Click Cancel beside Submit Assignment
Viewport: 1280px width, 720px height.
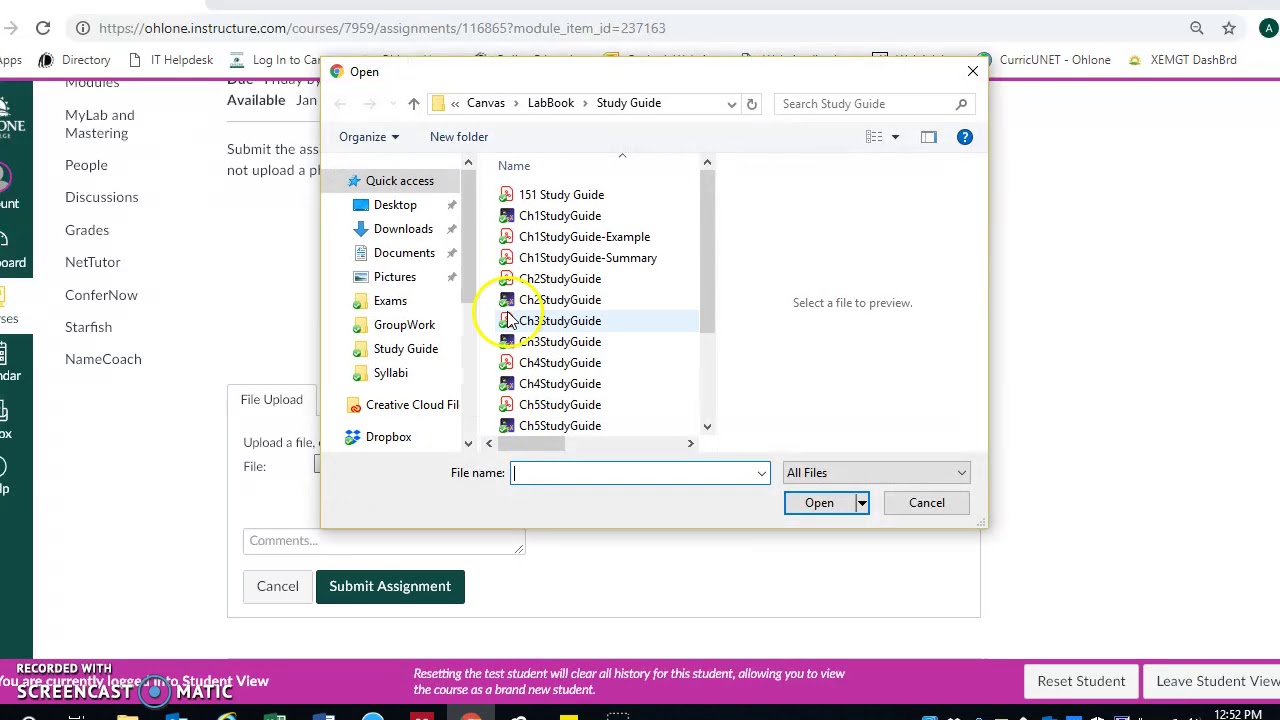coord(277,586)
